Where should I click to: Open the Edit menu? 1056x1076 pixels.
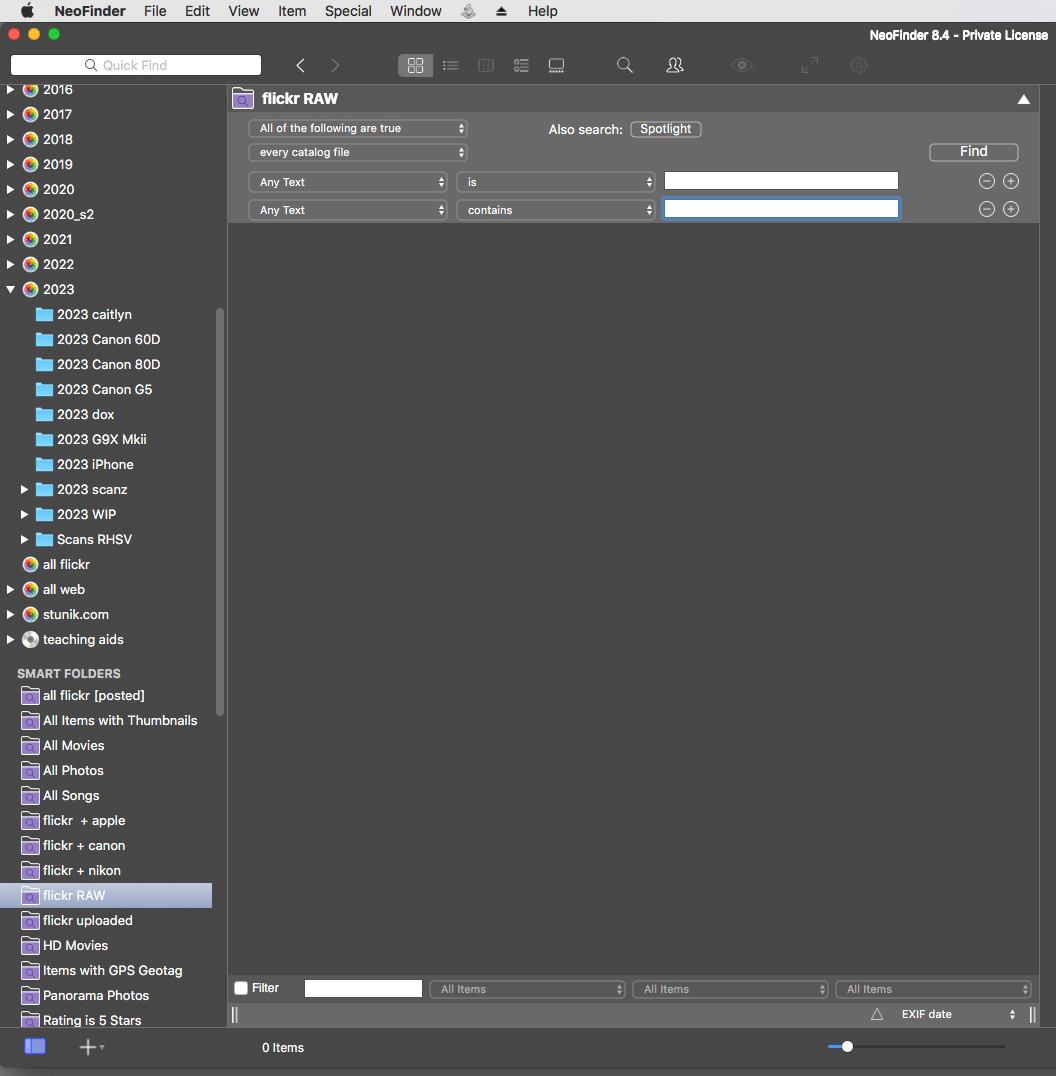[197, 11]
